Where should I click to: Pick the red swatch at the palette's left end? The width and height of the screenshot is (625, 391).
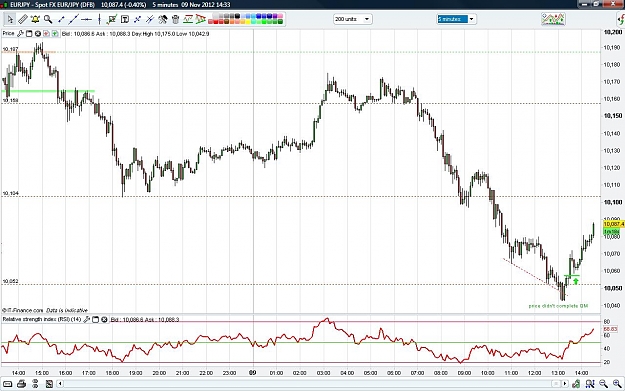click(210, 22)
